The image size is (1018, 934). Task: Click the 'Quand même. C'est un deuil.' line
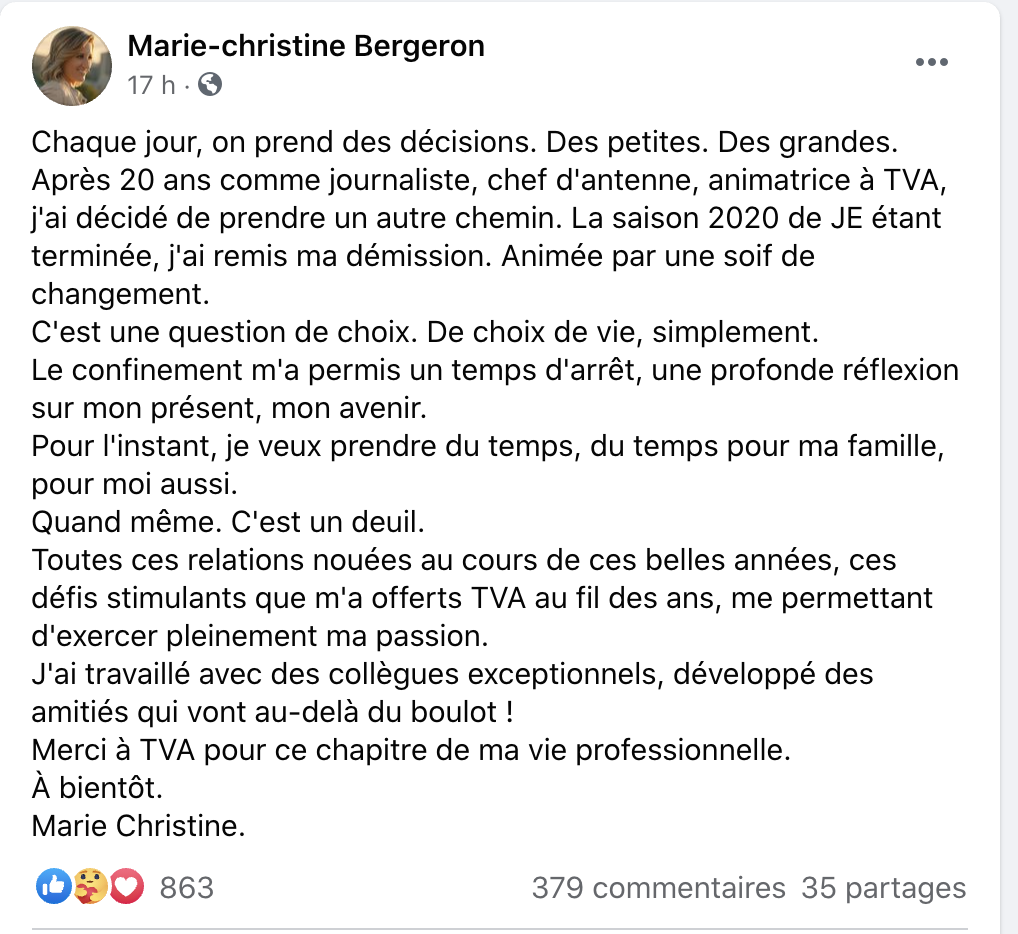coord(228,522)
